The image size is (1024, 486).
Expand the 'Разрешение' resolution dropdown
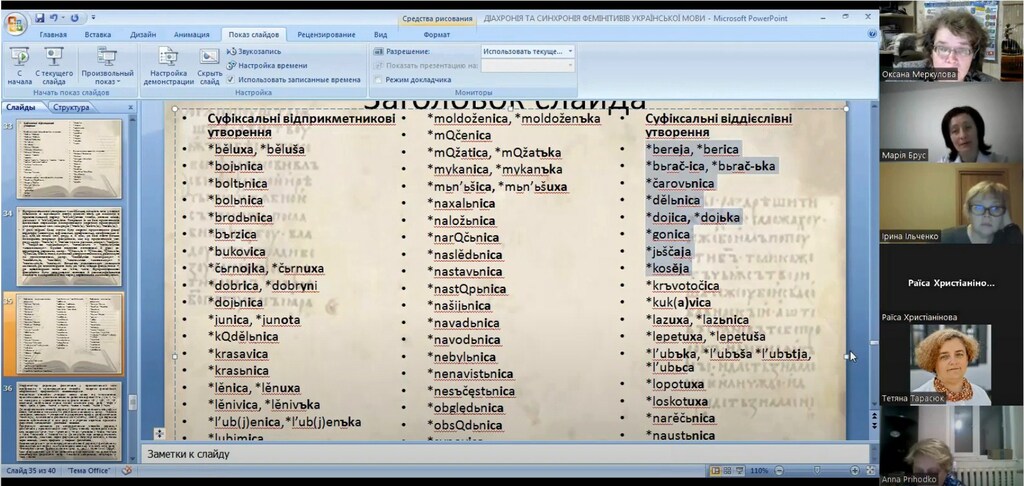pyautogui.click(x=570, y=50)
